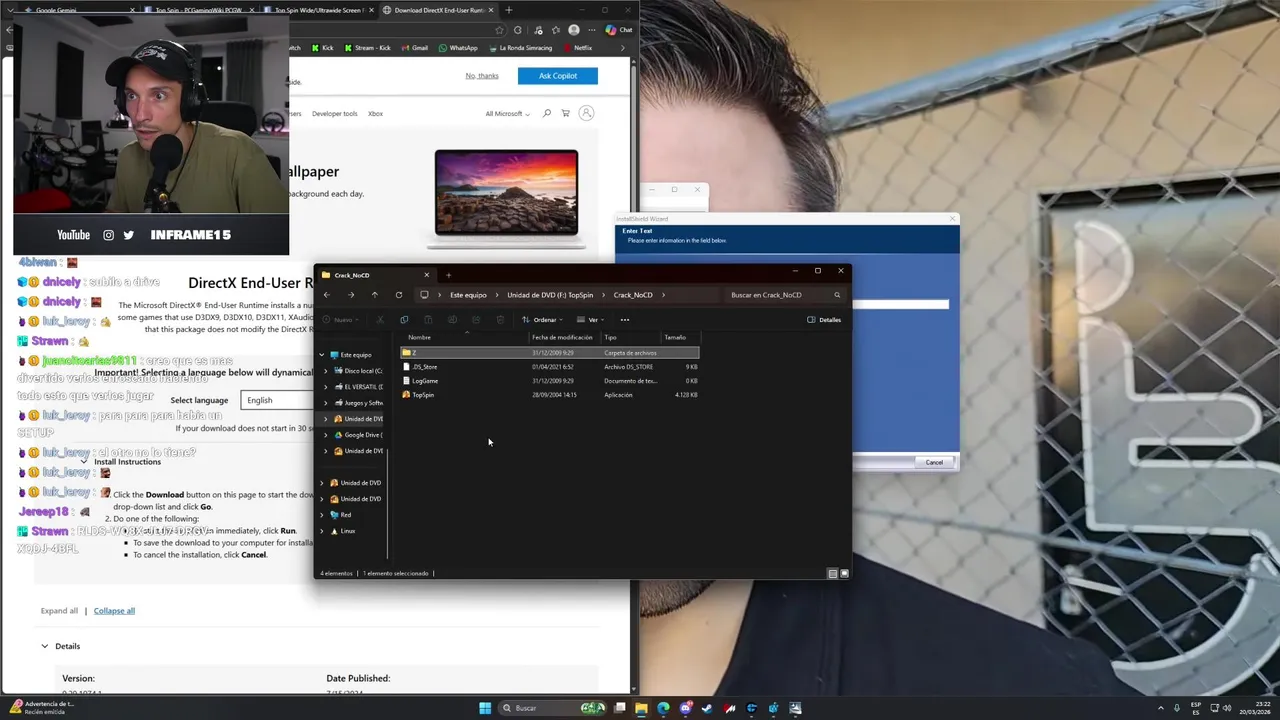The width and height of the screenshot is (1280, 720).
Task: Click the Share icon in Explorer toolbar
Action: pos(476,320)
